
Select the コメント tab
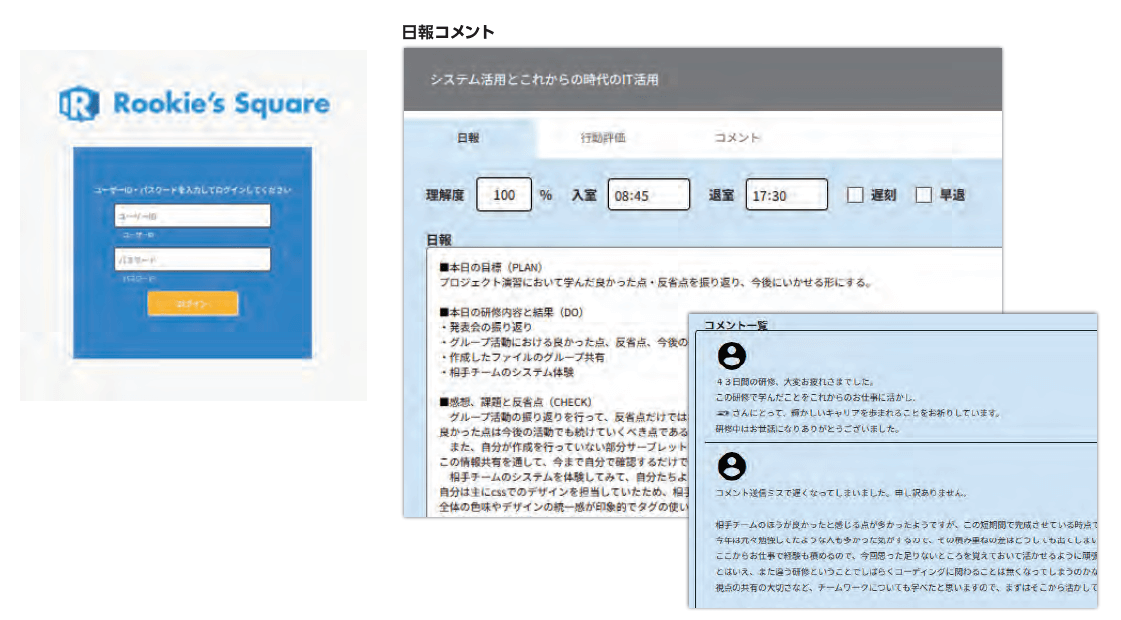pyautogui.click(x=737, y=138)
